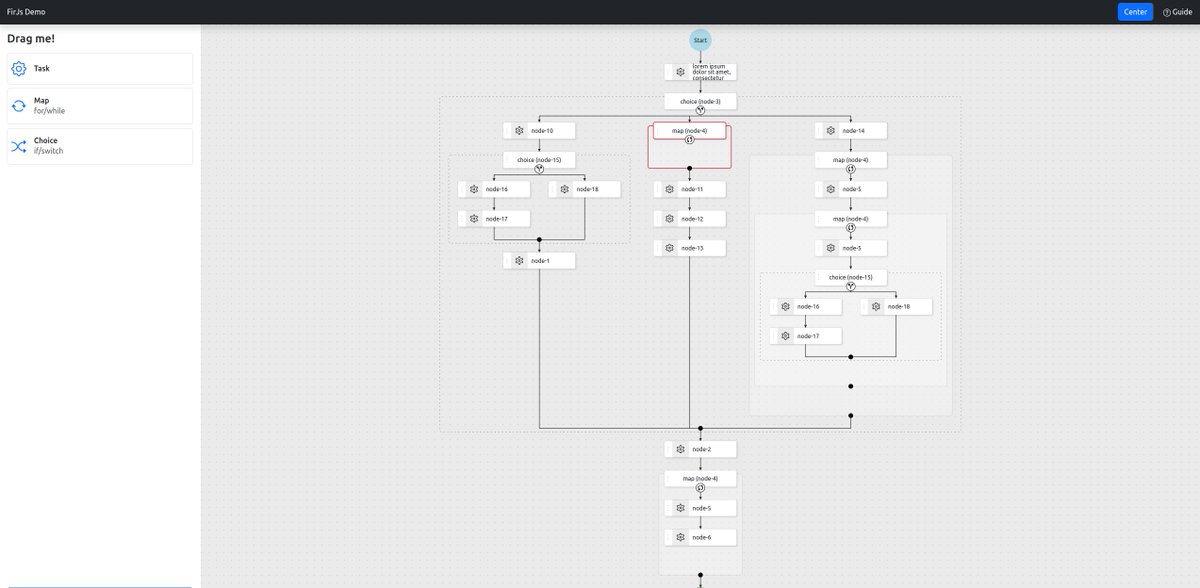Click the Task gear icon in the palette
This screenshot has height=588, width=1200.
pos(18,69)
